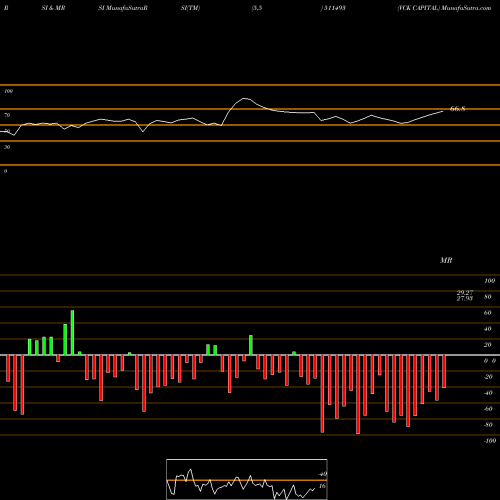
Task: Click the MR panel title label
Action: tap(446, 260)
